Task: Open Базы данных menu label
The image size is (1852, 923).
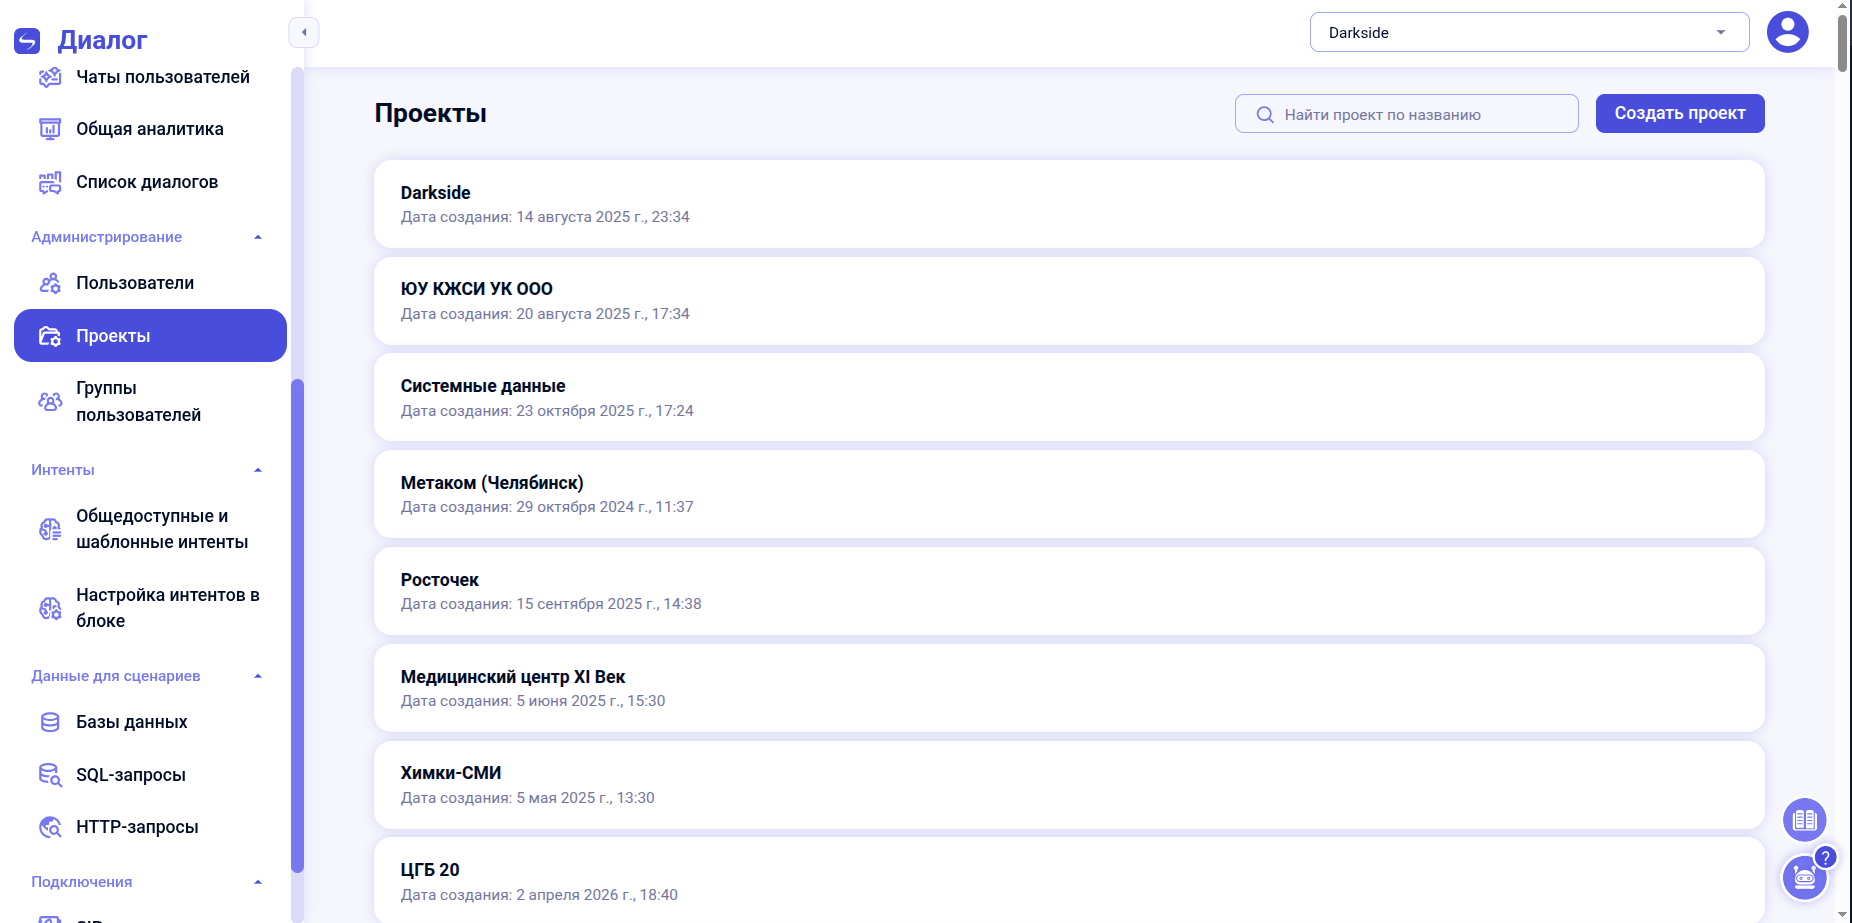Action: pos(132,722)
